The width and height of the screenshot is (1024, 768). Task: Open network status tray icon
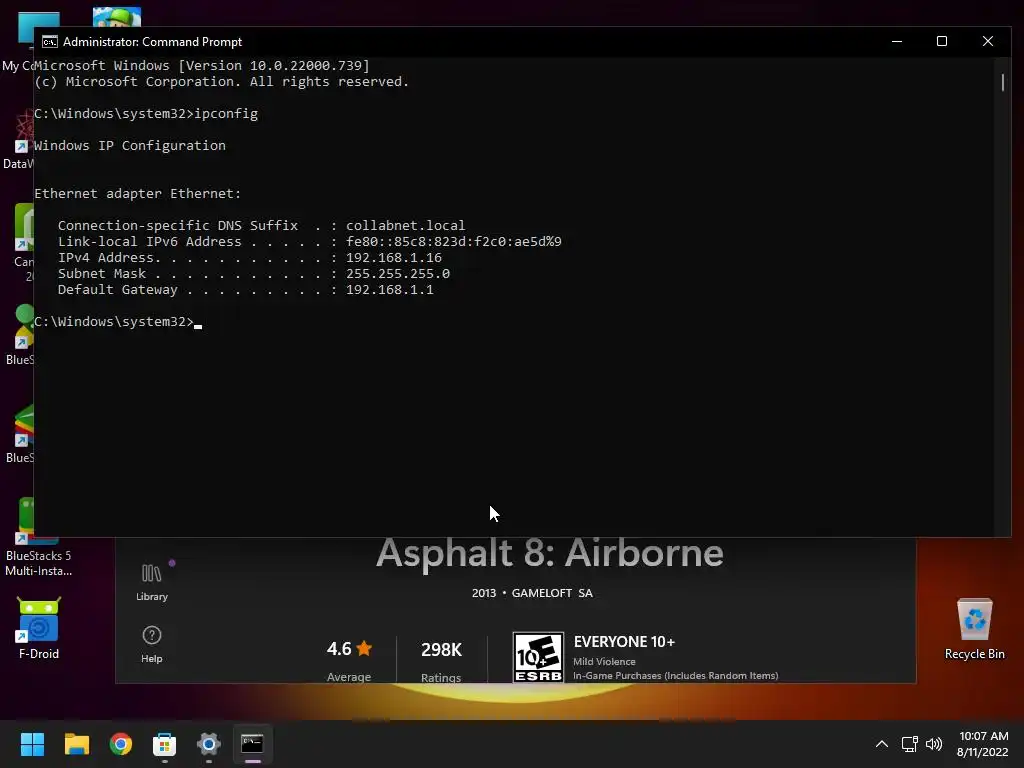[x=910, y=744]
